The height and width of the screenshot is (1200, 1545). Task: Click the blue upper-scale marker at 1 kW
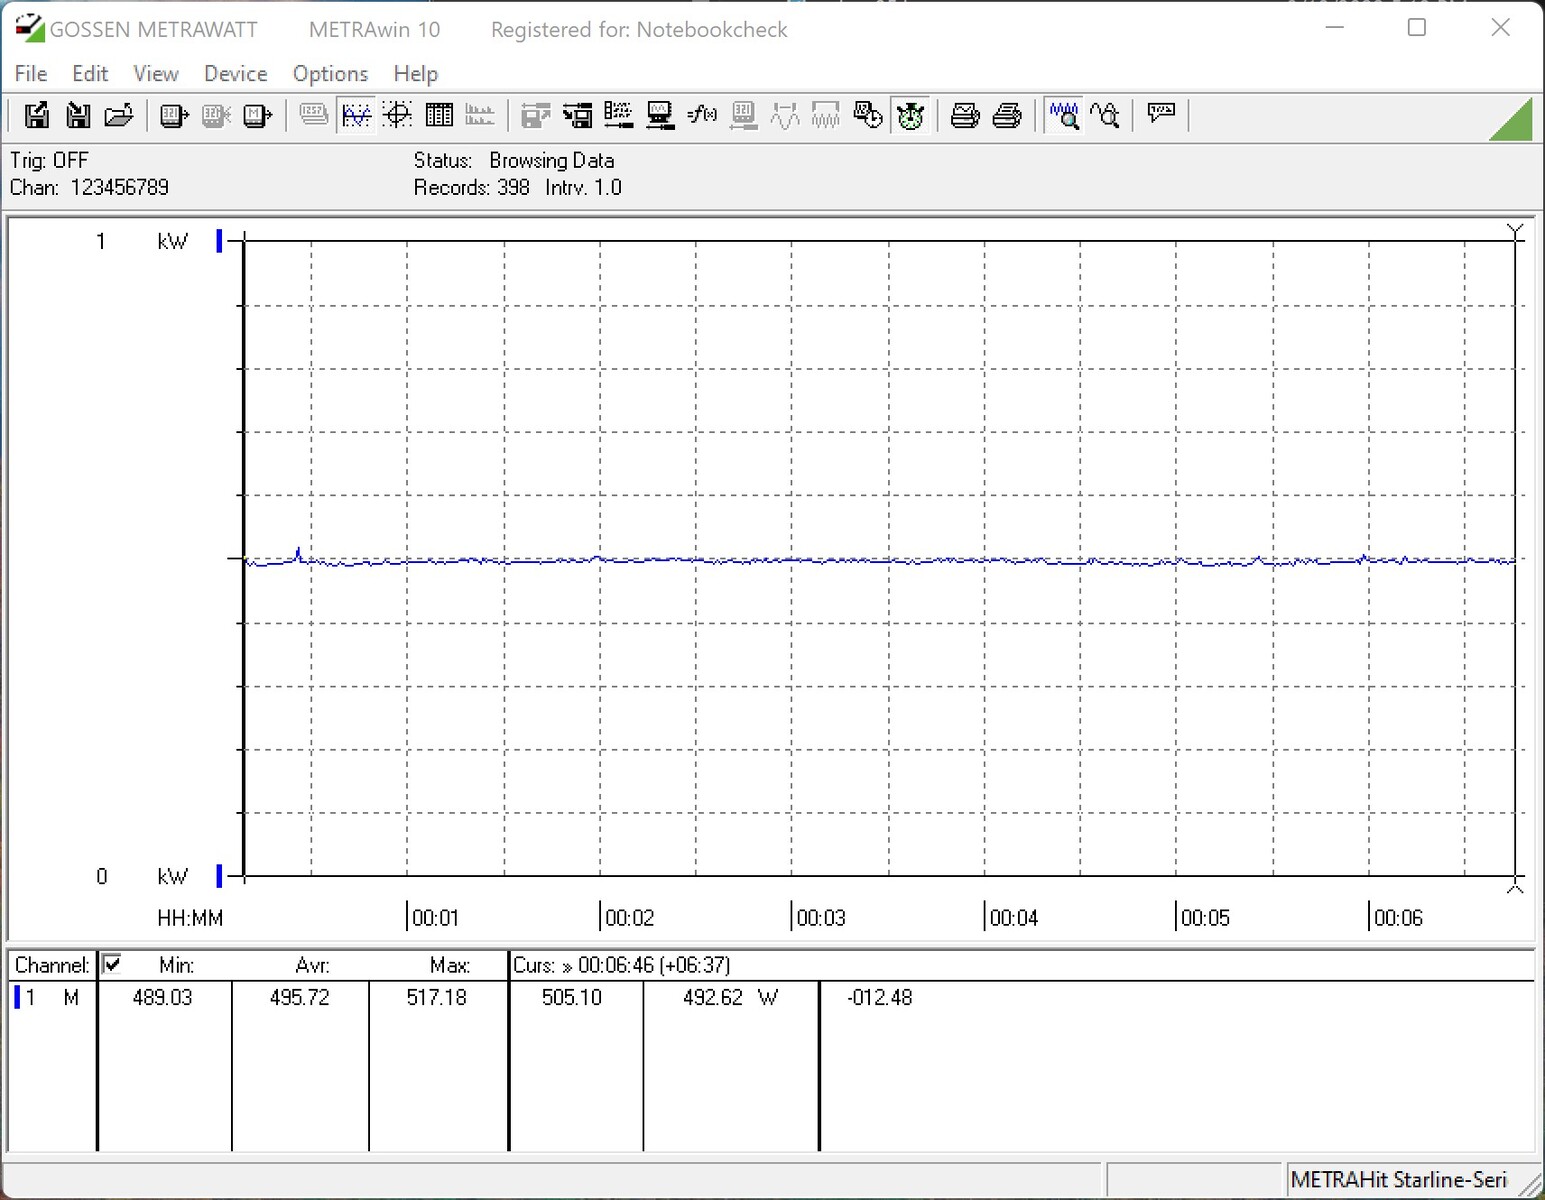(219, 241)
